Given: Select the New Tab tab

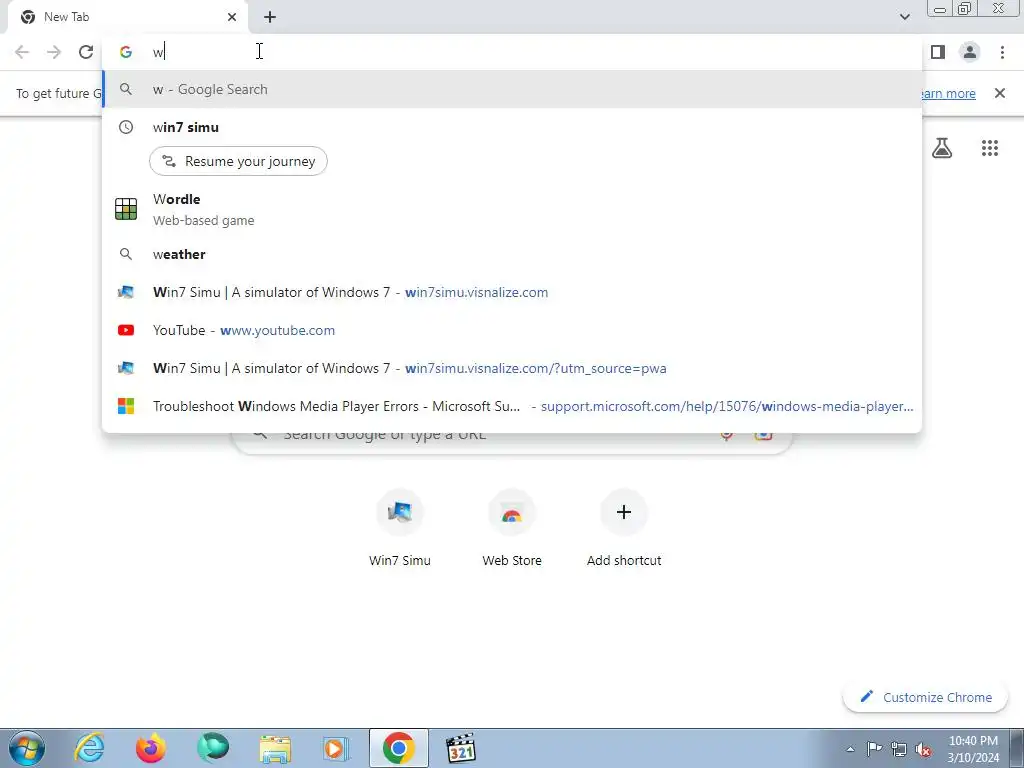Looking at the screenshot, I should coord(127,18).
